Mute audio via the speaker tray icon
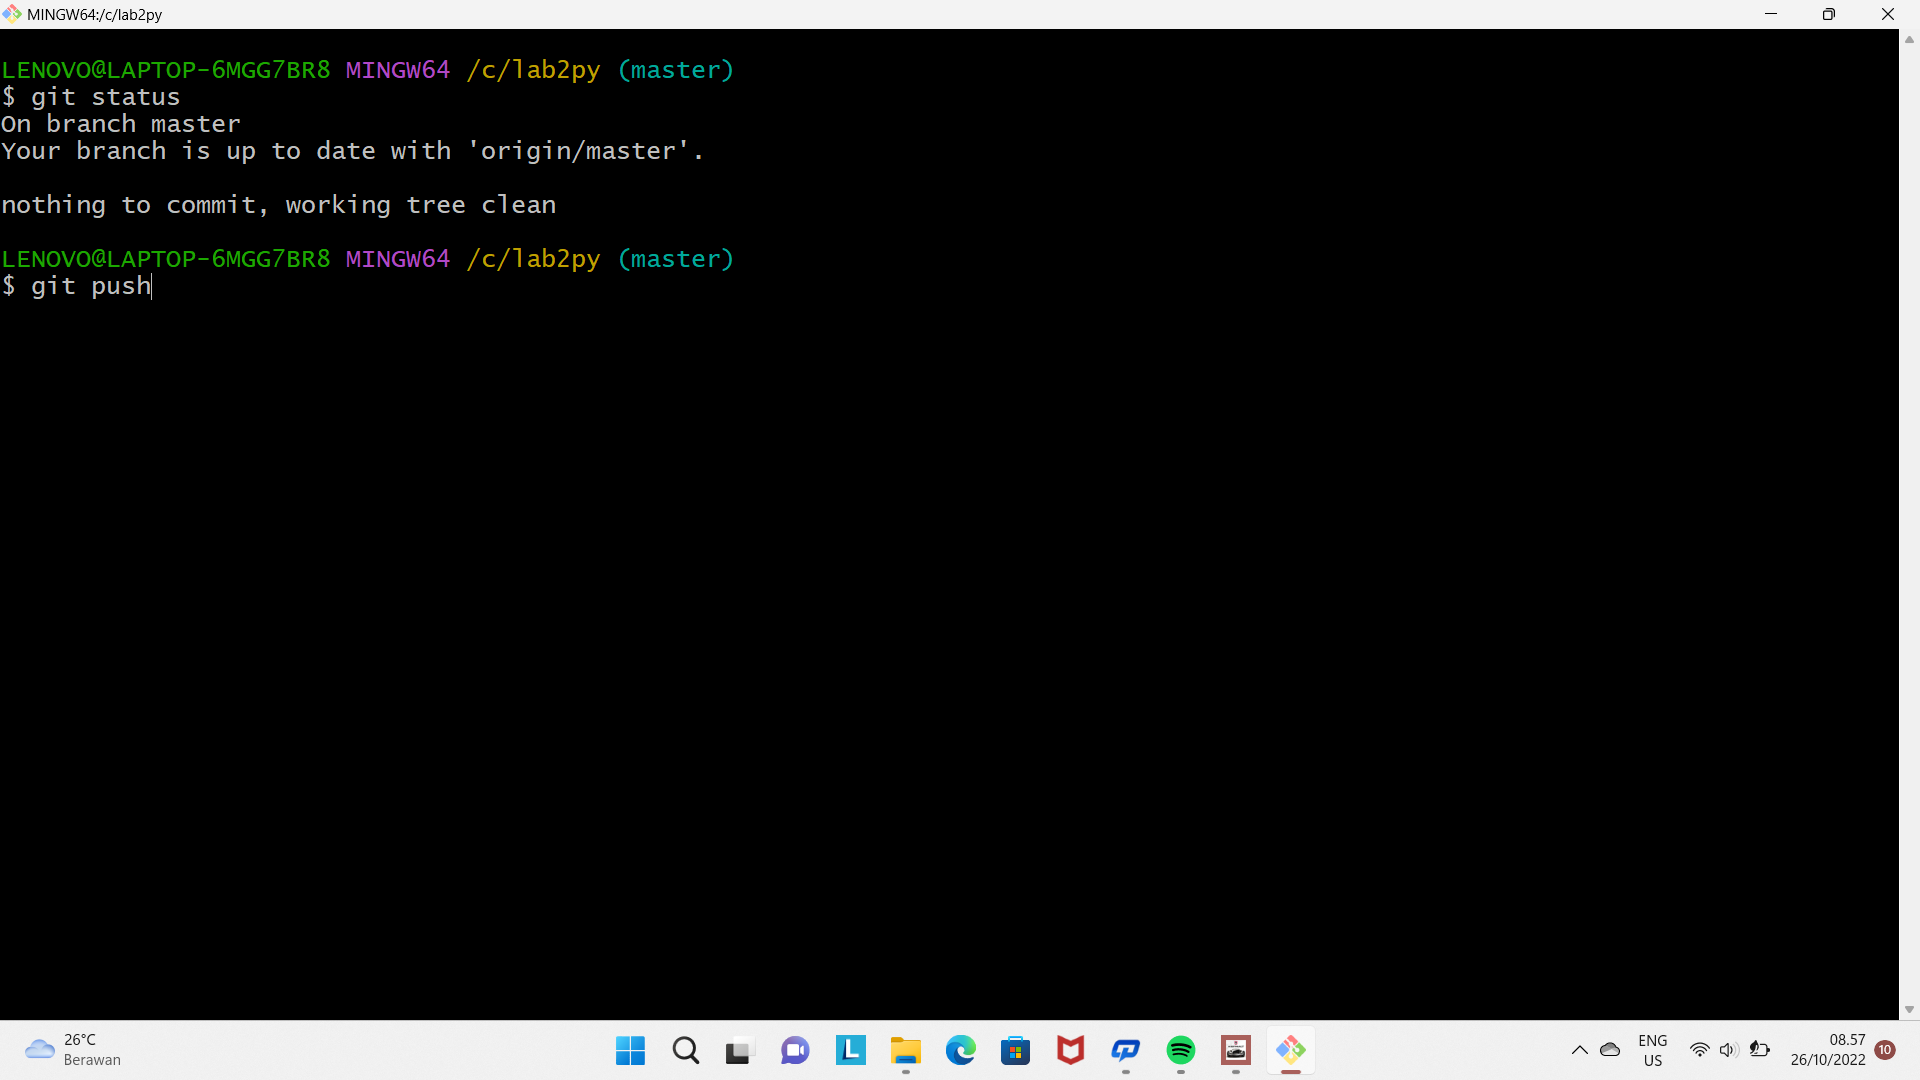 pos(1730,1050)
